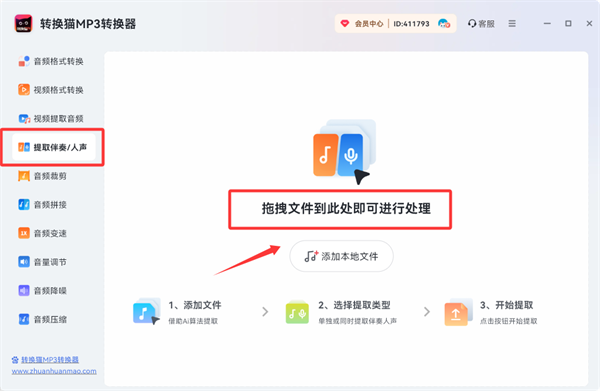Go to 音频降噪 text label

50,291
